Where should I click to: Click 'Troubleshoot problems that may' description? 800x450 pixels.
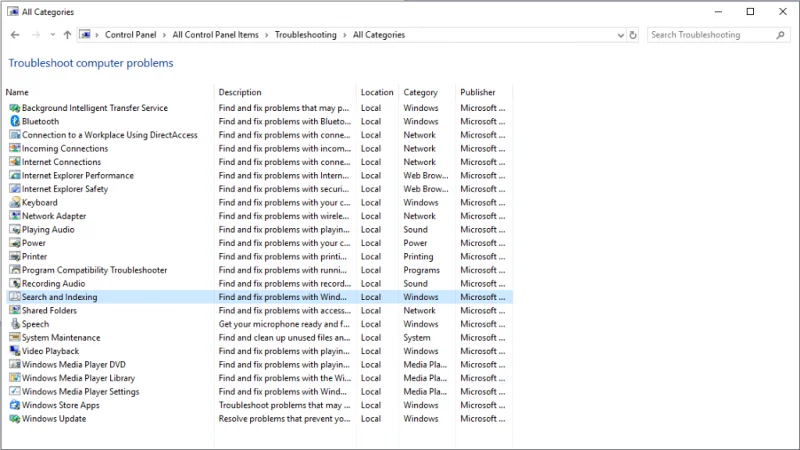click(284, 405)
